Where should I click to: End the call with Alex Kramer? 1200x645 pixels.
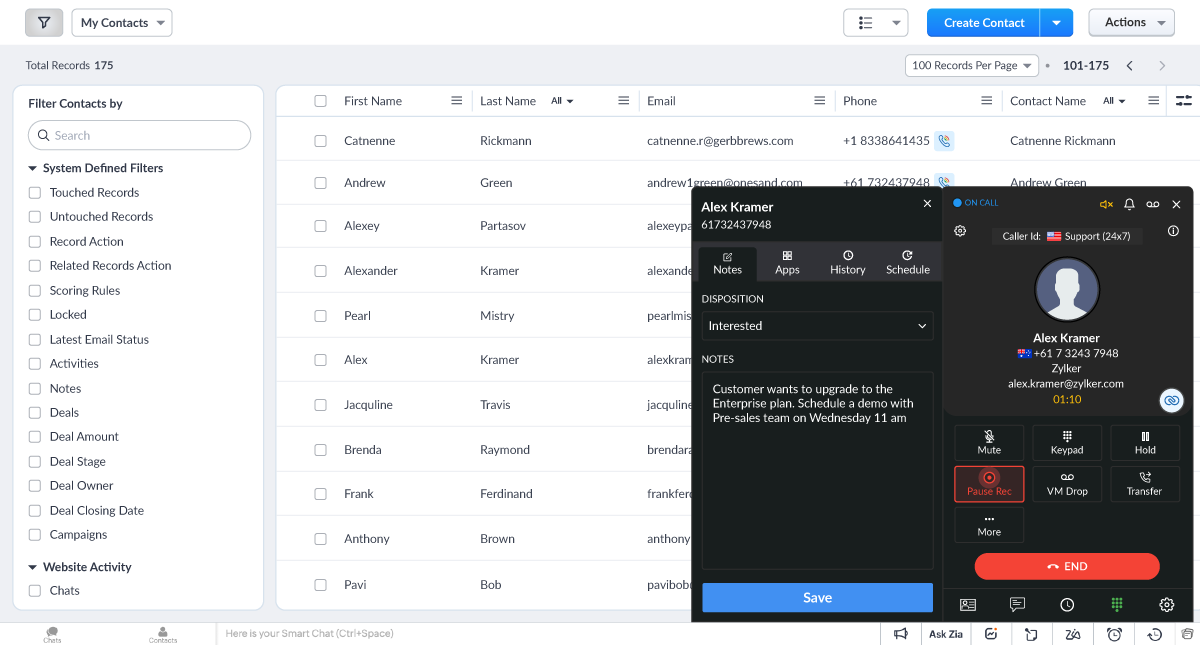click(x=1066, y=566)
